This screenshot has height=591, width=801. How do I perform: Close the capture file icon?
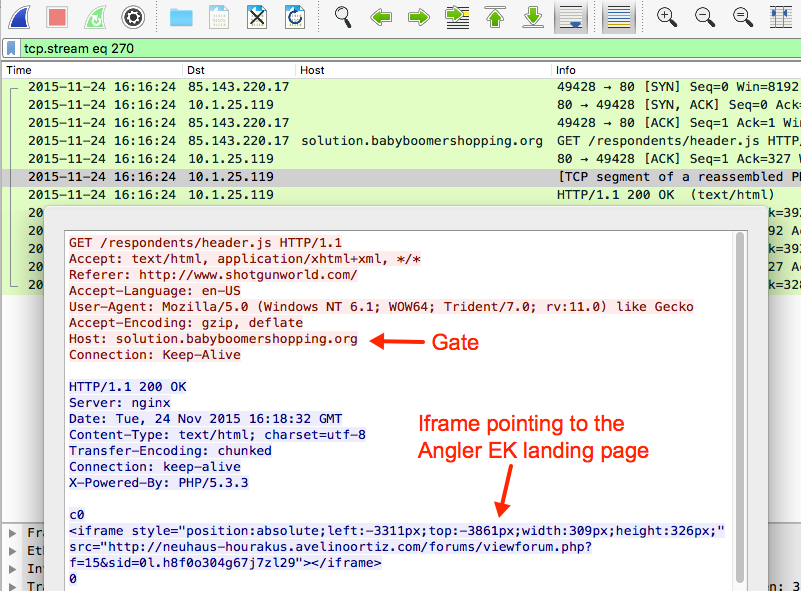tap(257, 17)
